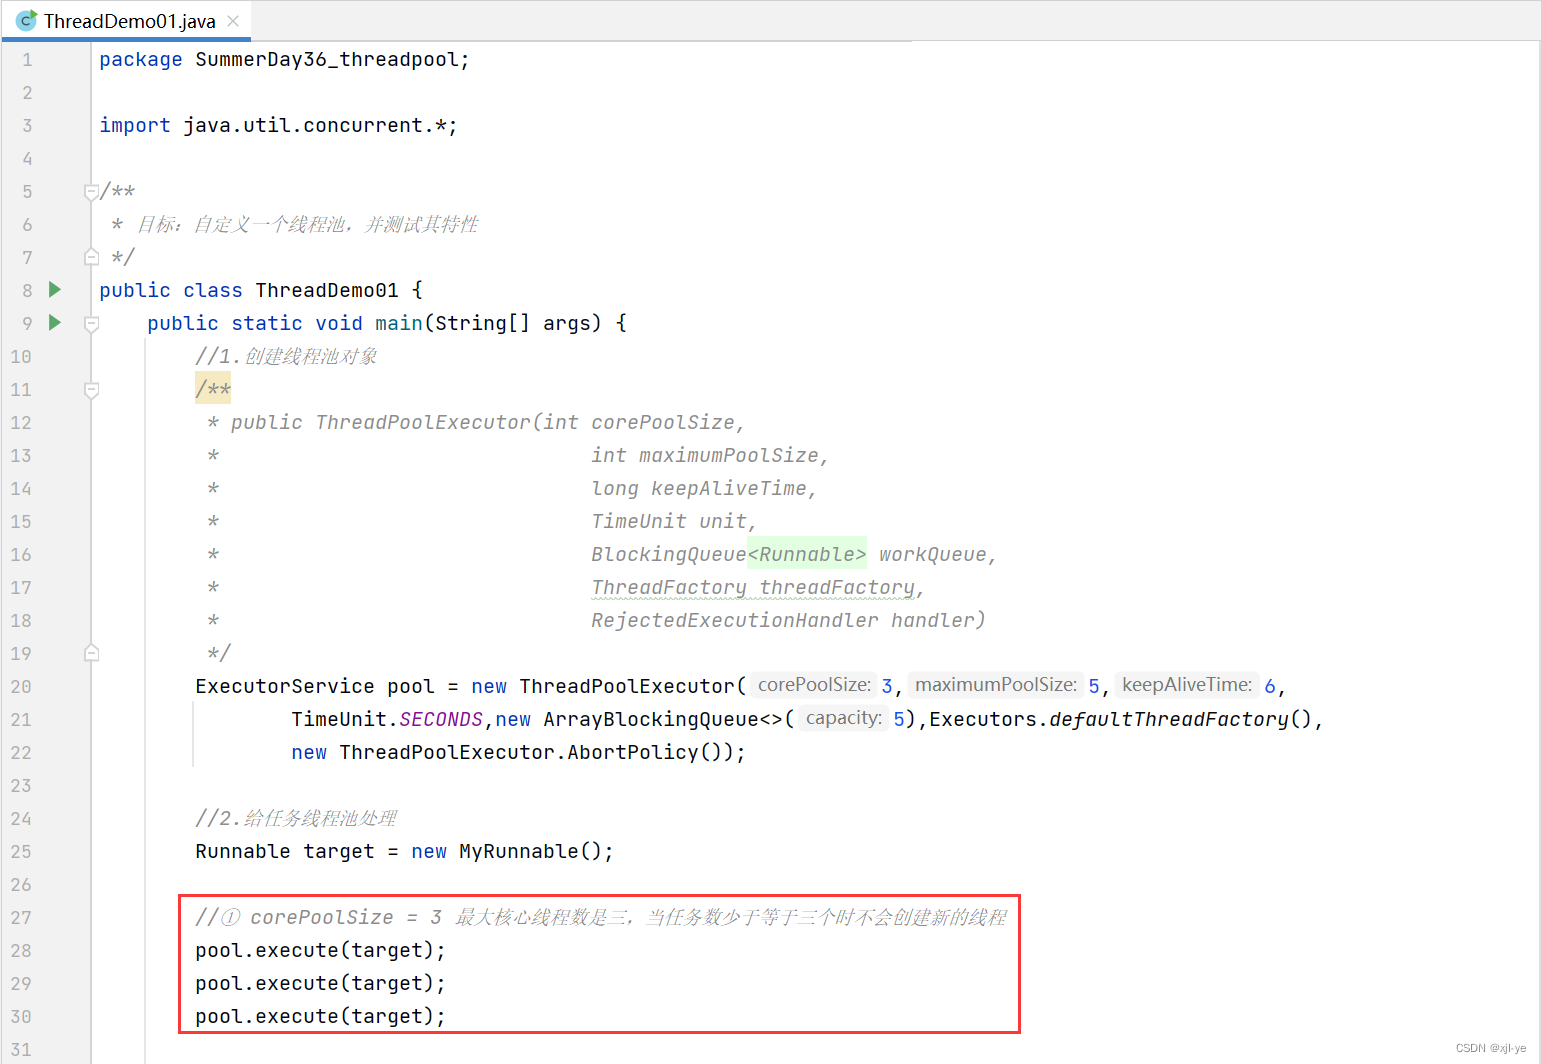Click the Java class icon on the ThreadDemo01.java tab
This screenshot has height=1064, width=1541.
point(27,21)
